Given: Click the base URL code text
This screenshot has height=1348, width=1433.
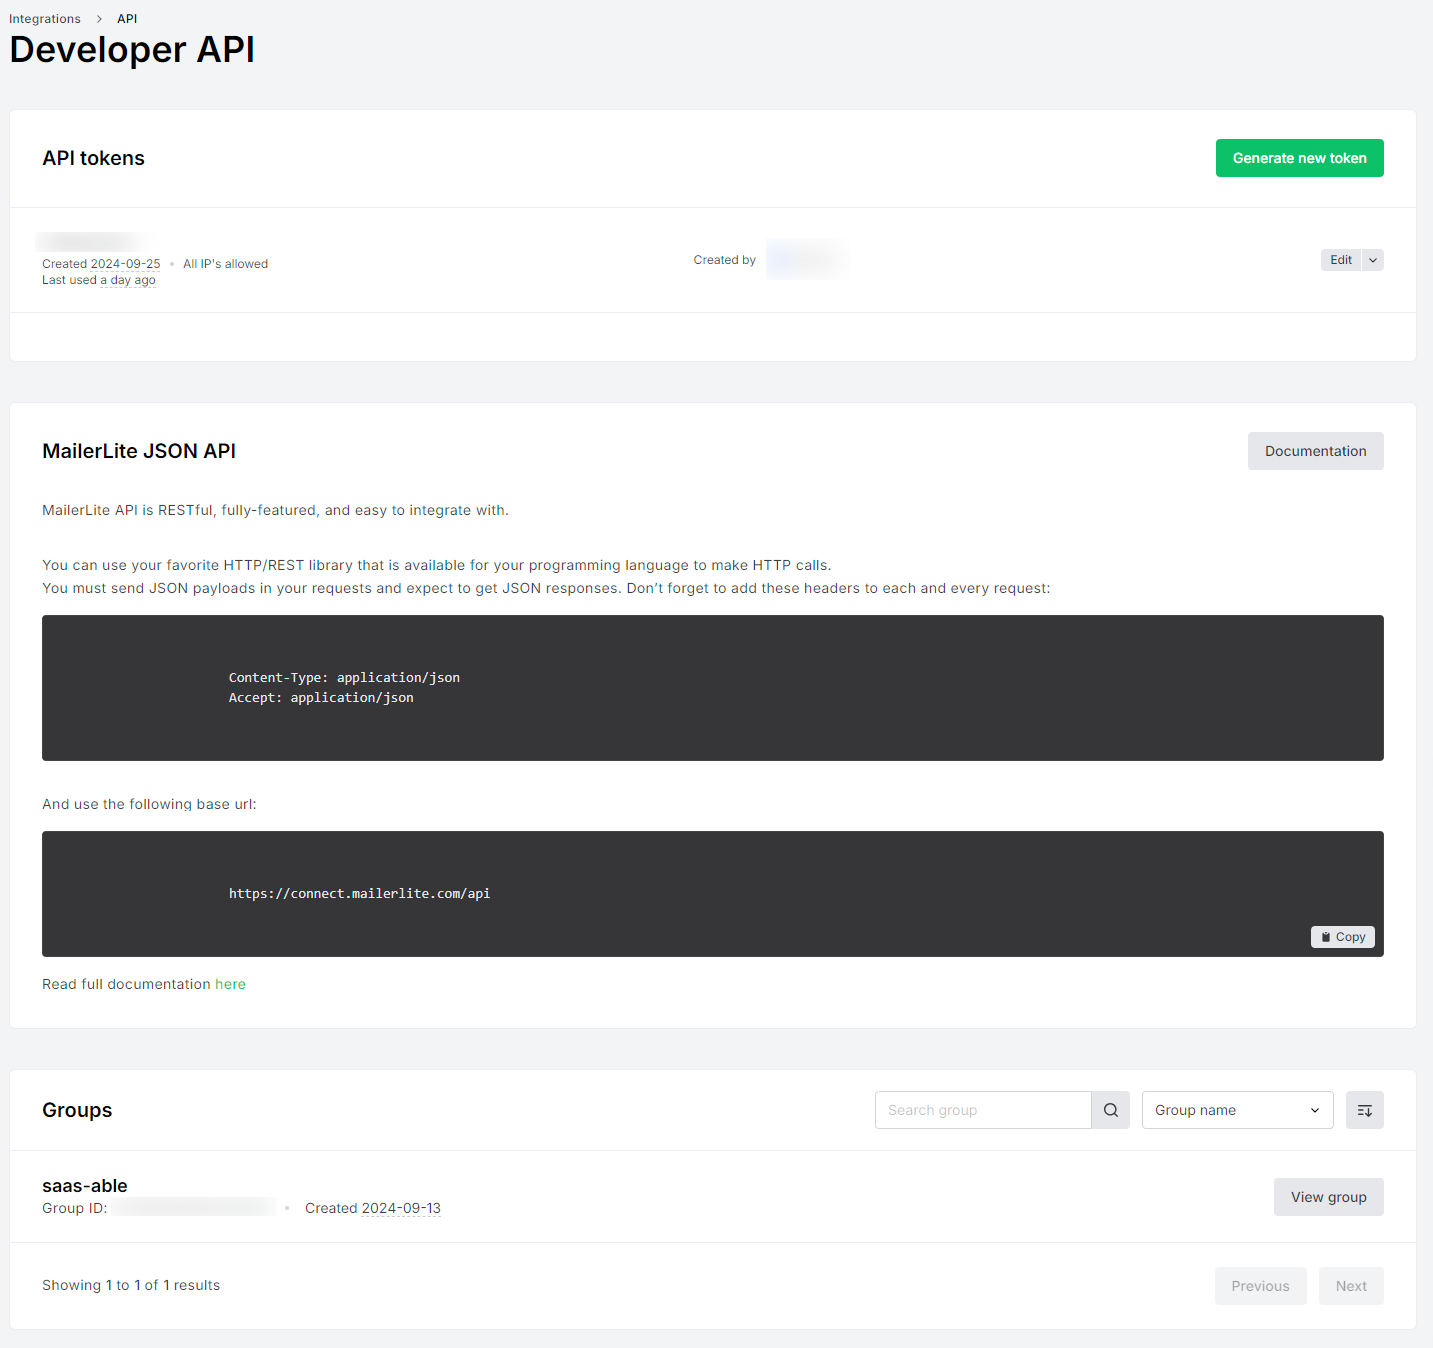Looking at the screenshot, I should coord(359,894).
